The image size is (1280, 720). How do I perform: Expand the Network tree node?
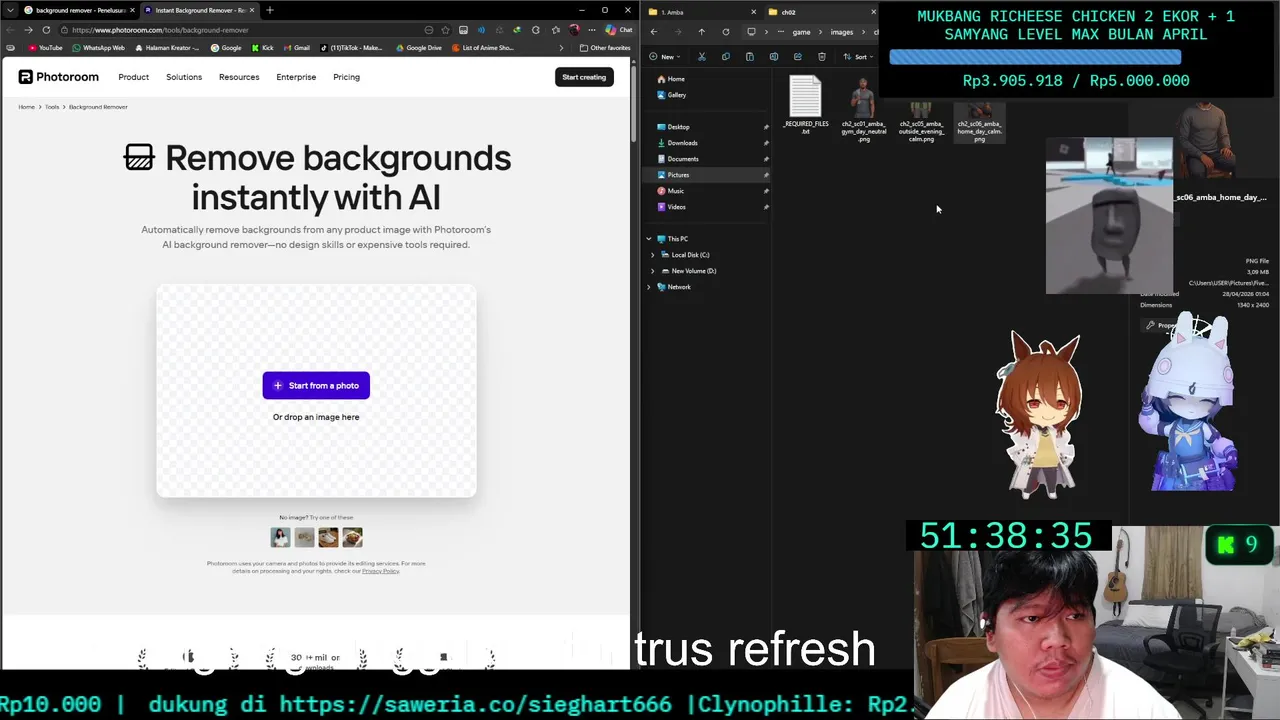649,287
